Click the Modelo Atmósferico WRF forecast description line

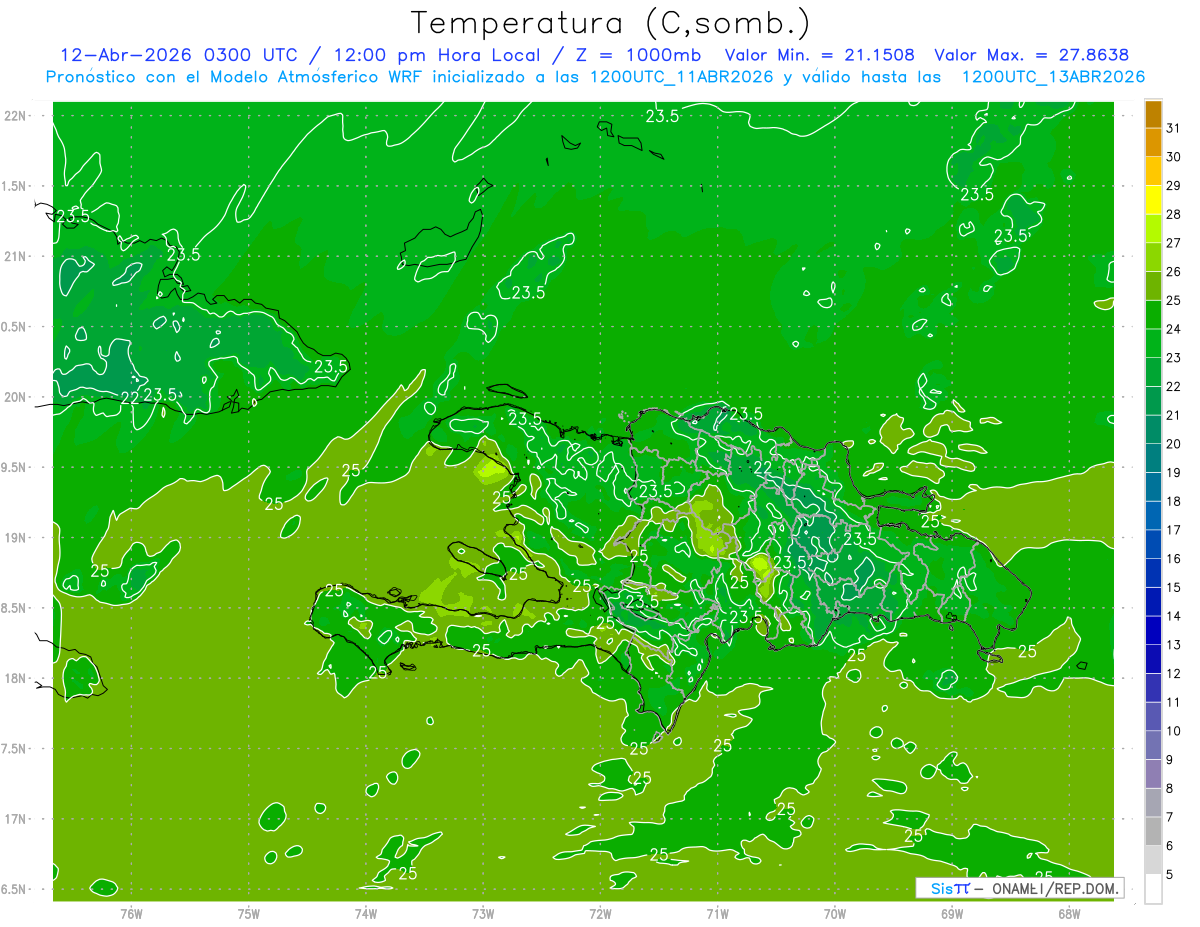point(596,76)
